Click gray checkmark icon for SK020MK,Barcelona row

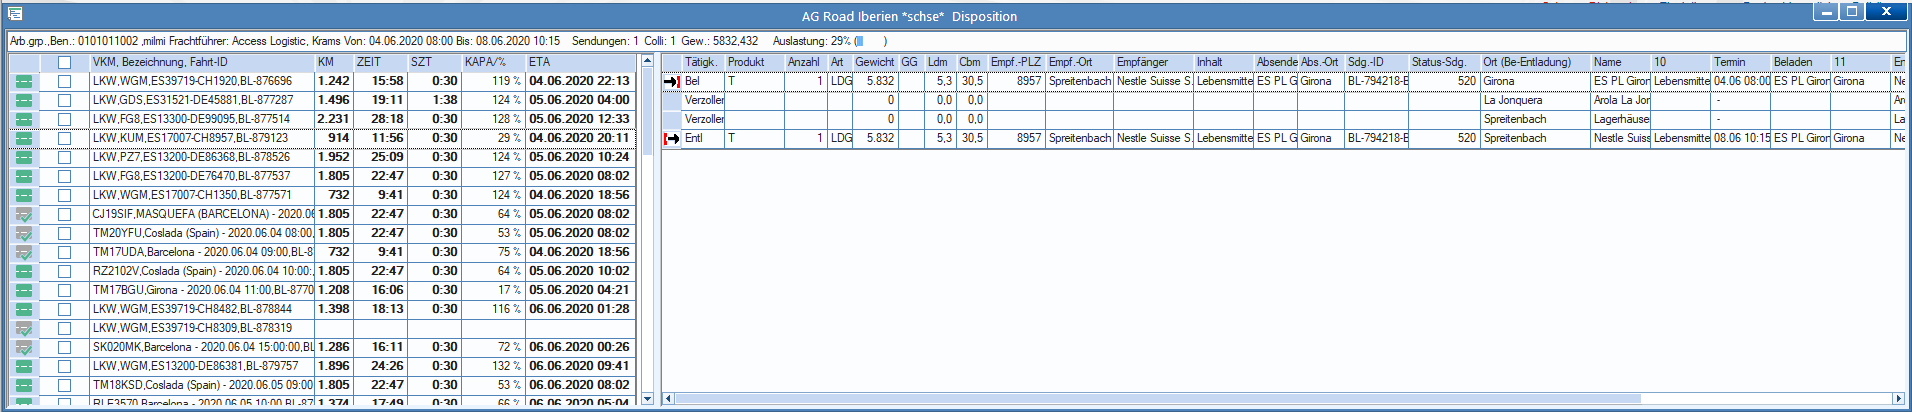pyautogui.click(x=24, y=347)
